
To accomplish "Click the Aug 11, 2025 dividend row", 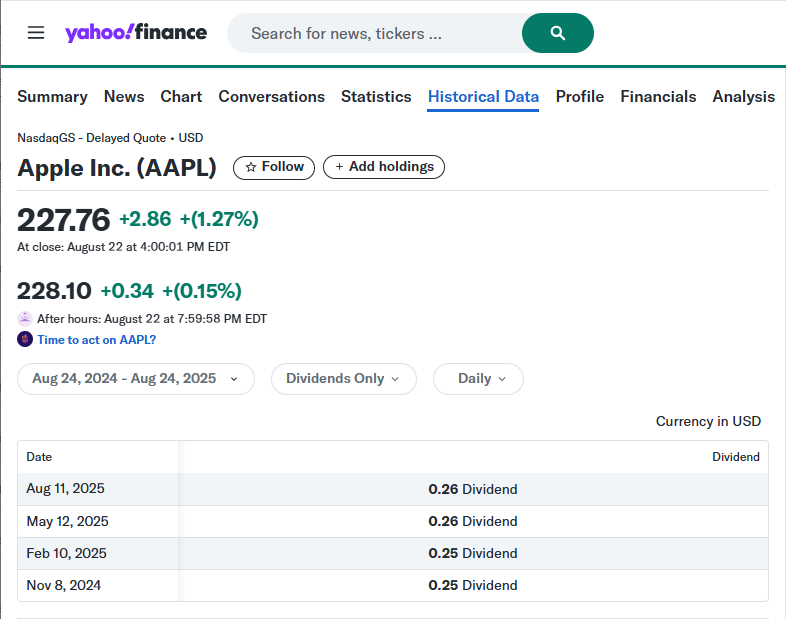I will [x=392, y=489].
